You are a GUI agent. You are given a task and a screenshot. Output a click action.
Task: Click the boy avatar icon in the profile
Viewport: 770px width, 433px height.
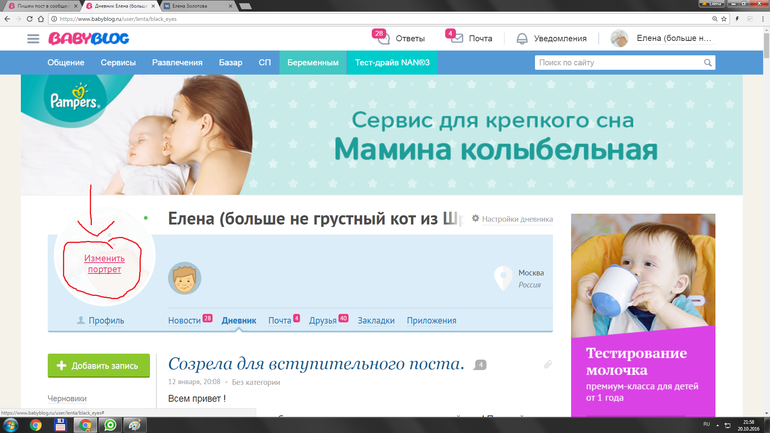[x=184, y=278]
